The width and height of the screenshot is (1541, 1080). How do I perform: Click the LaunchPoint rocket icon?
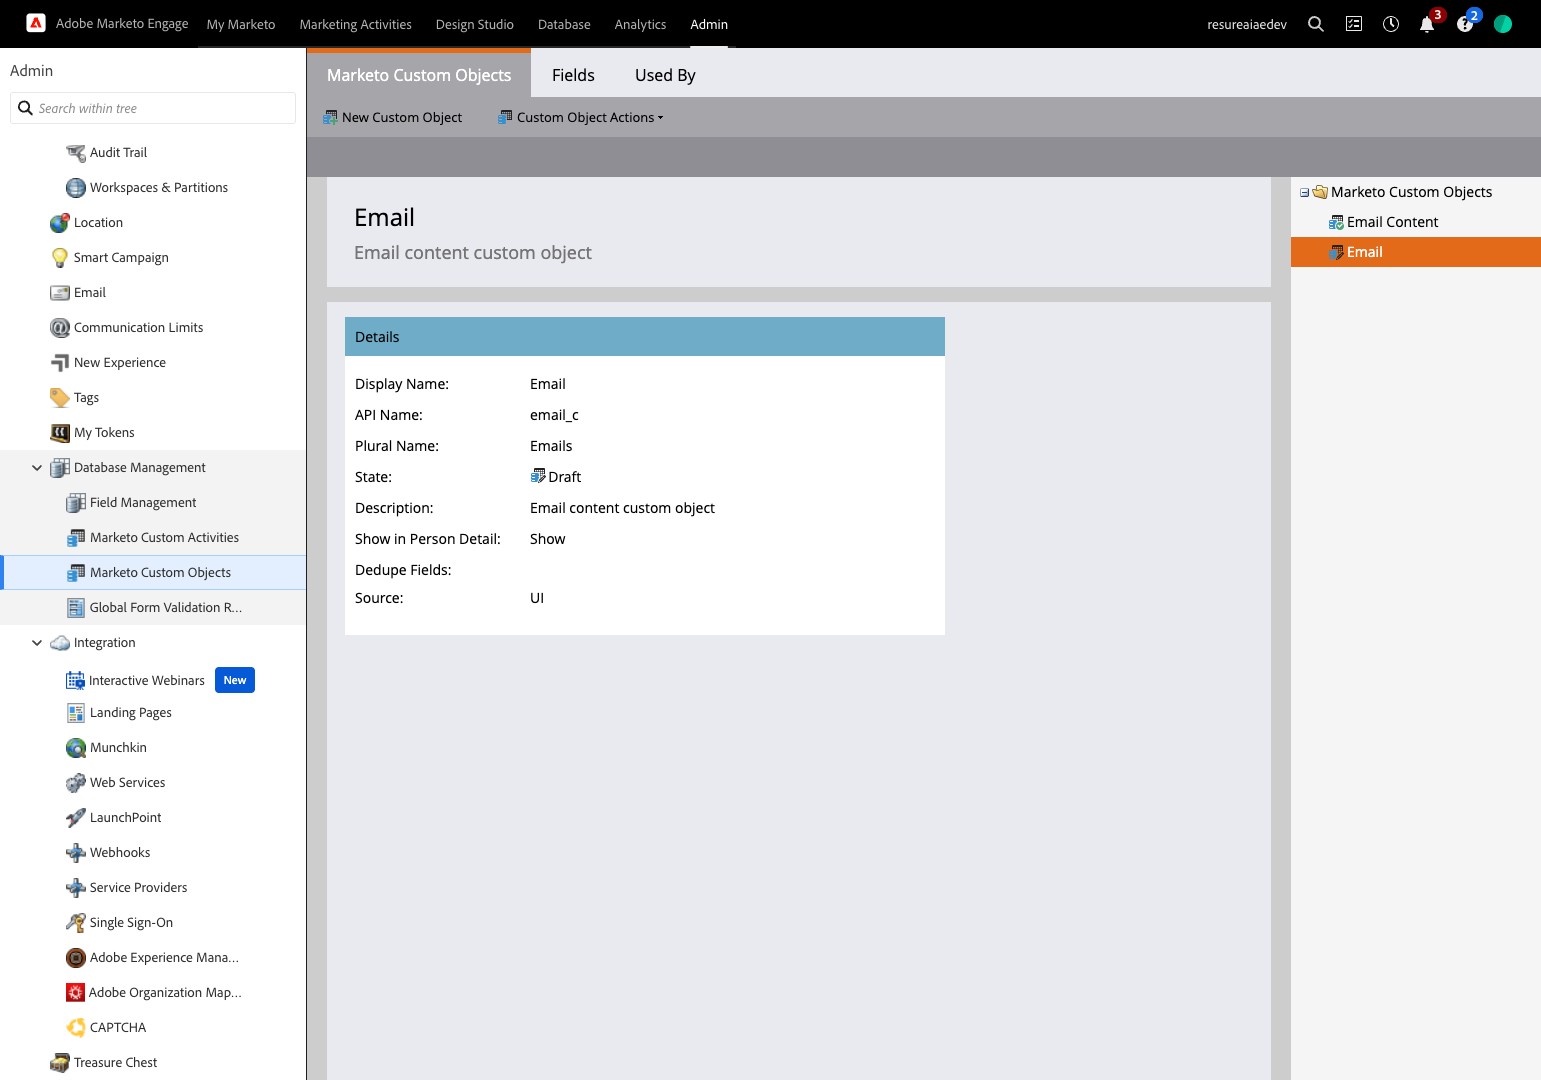pyautogui.click(x=76, y=818)
